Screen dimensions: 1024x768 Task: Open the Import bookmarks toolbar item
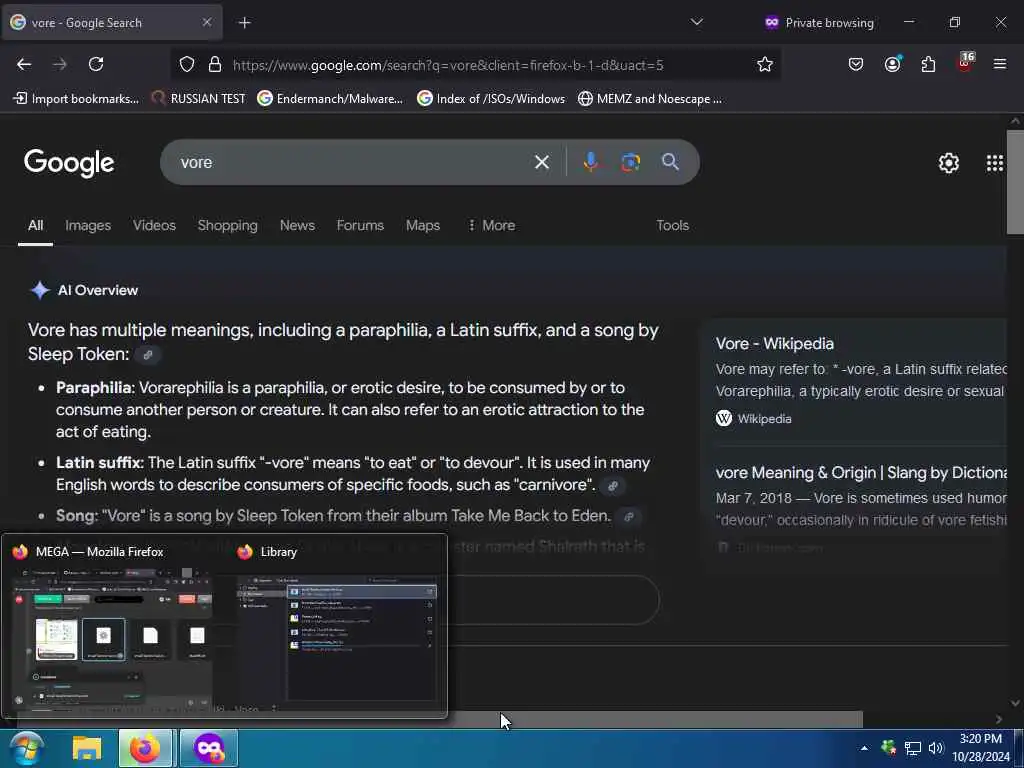click(x=76, y=99)
